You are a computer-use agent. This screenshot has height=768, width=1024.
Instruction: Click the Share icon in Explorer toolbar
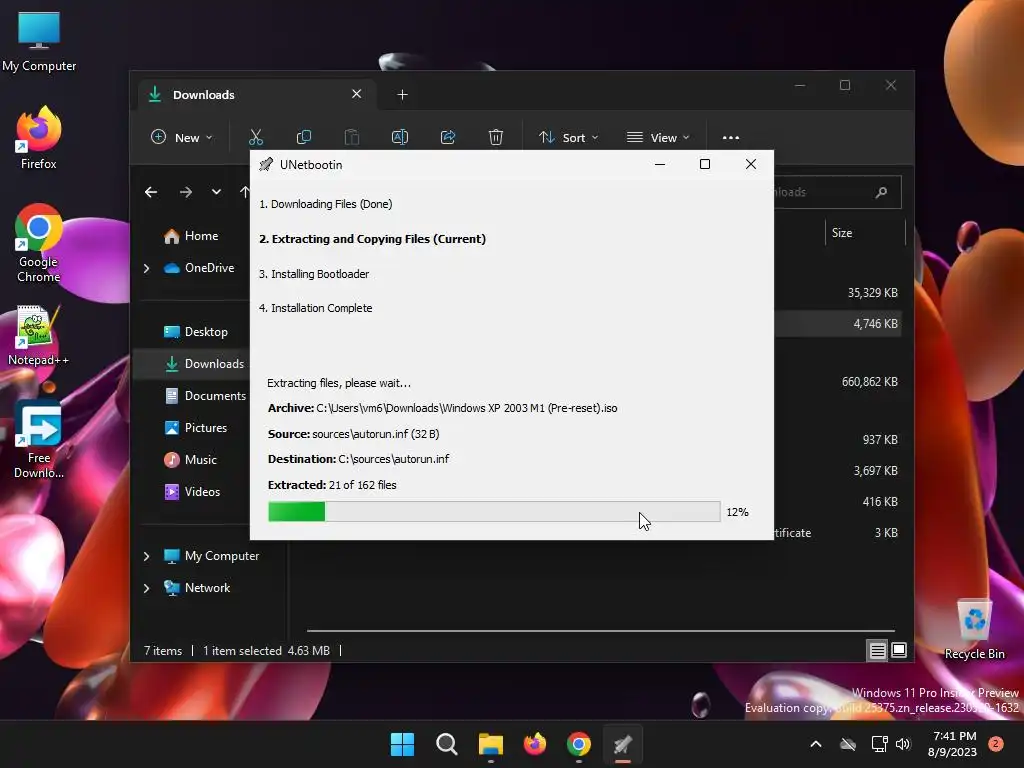tap(448, 137)
